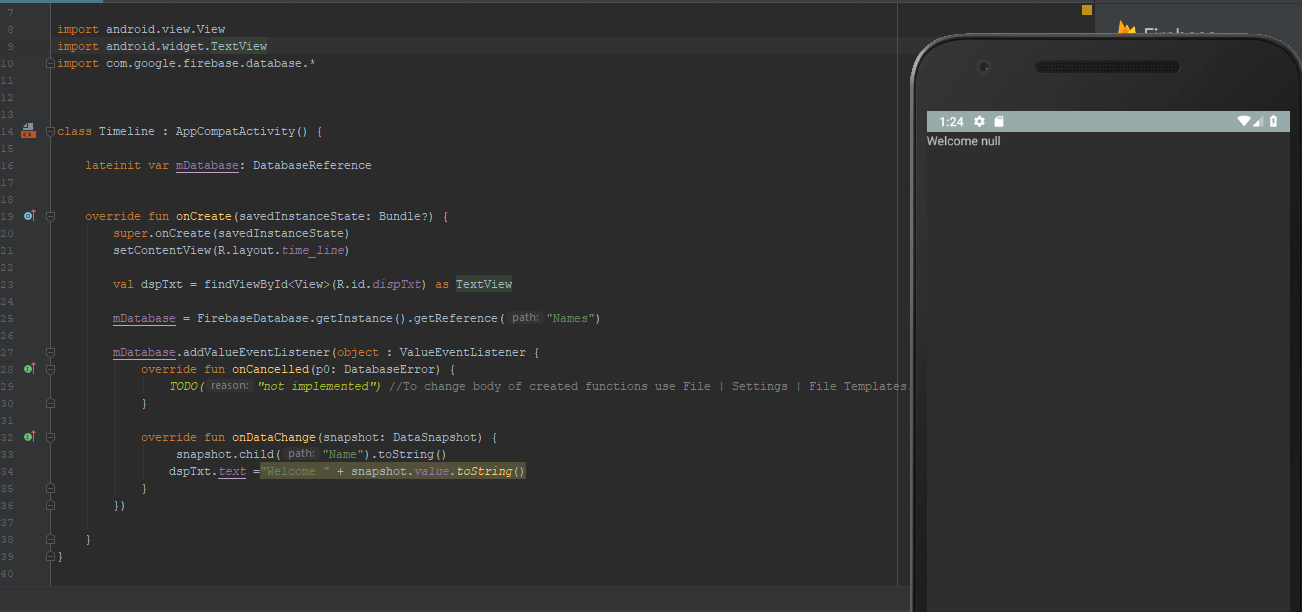The image size is (1302, 612).
Task: Click the 'Timeline' class name
Action: coord(127,131)
